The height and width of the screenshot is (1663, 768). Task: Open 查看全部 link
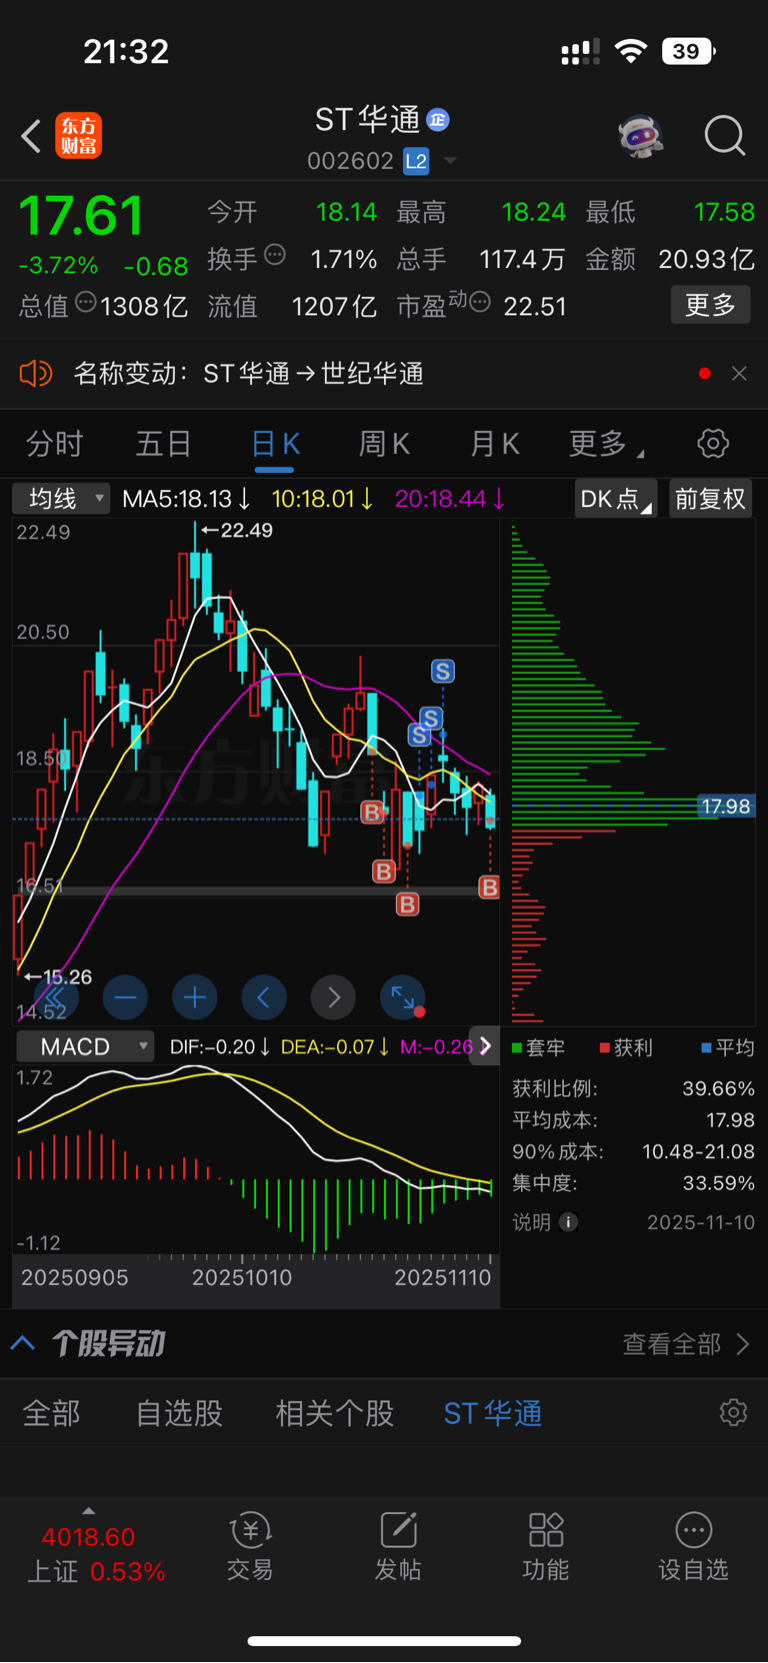[685, 1344]
